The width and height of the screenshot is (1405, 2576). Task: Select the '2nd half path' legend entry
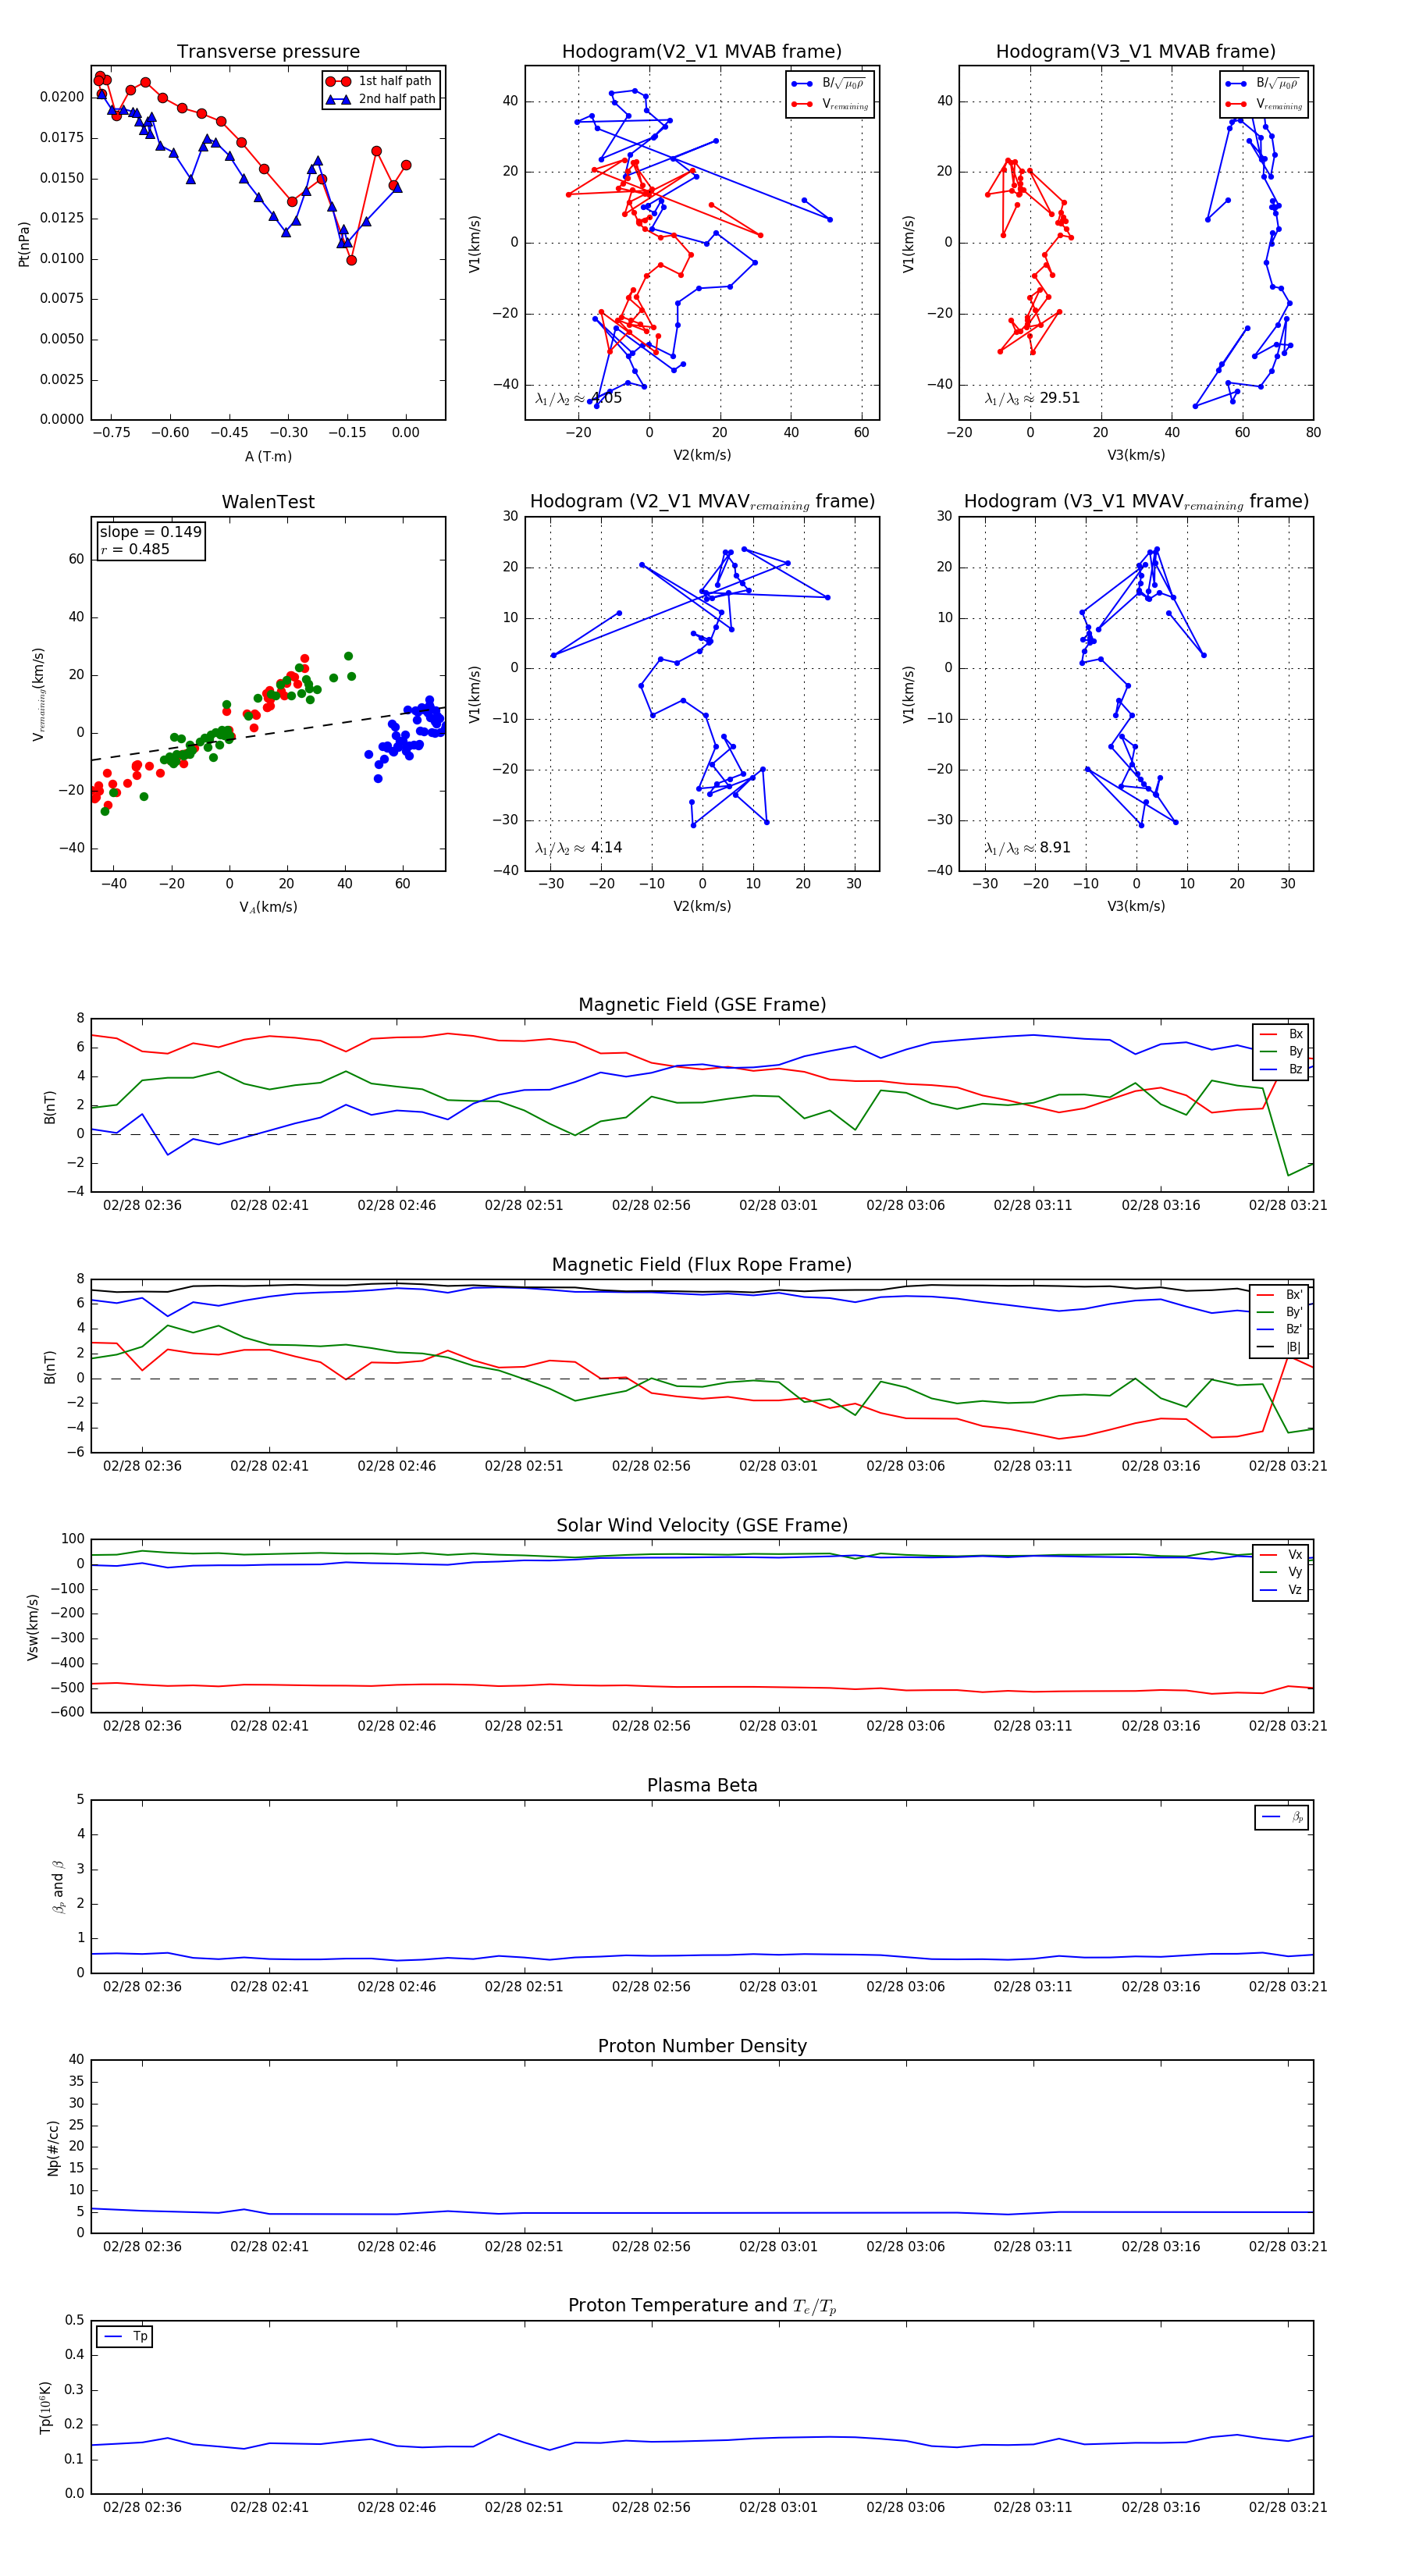(x=381, y=99)
